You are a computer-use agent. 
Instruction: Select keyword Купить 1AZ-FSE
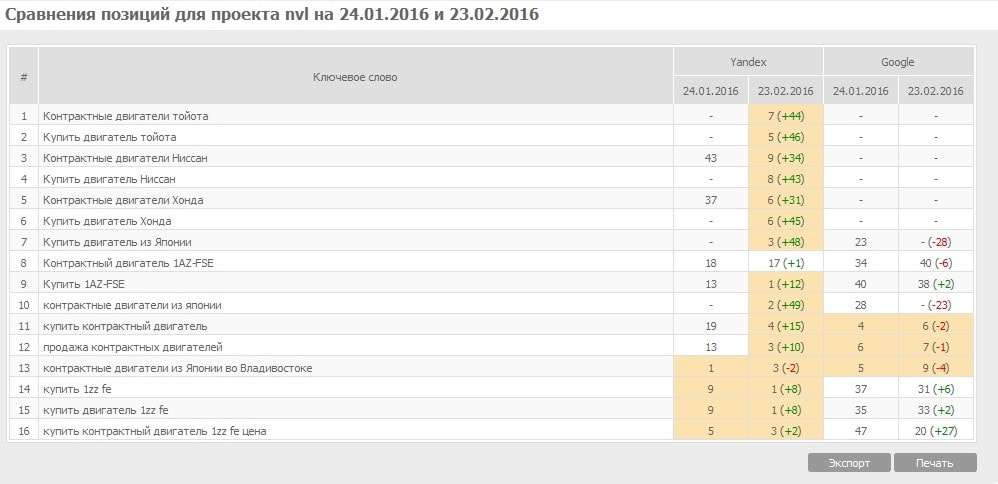click(x=84, y=284)
